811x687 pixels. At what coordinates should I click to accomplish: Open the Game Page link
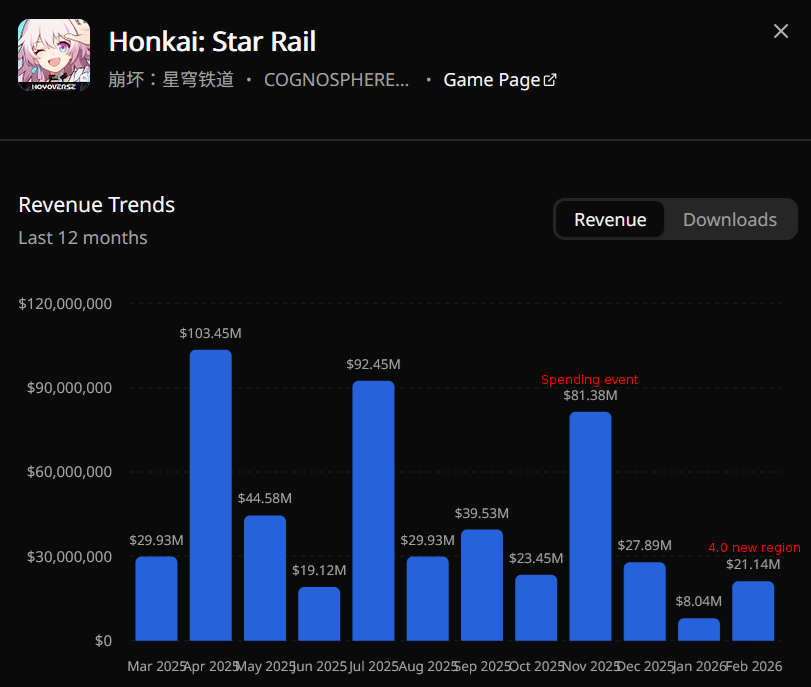(499, 80)
